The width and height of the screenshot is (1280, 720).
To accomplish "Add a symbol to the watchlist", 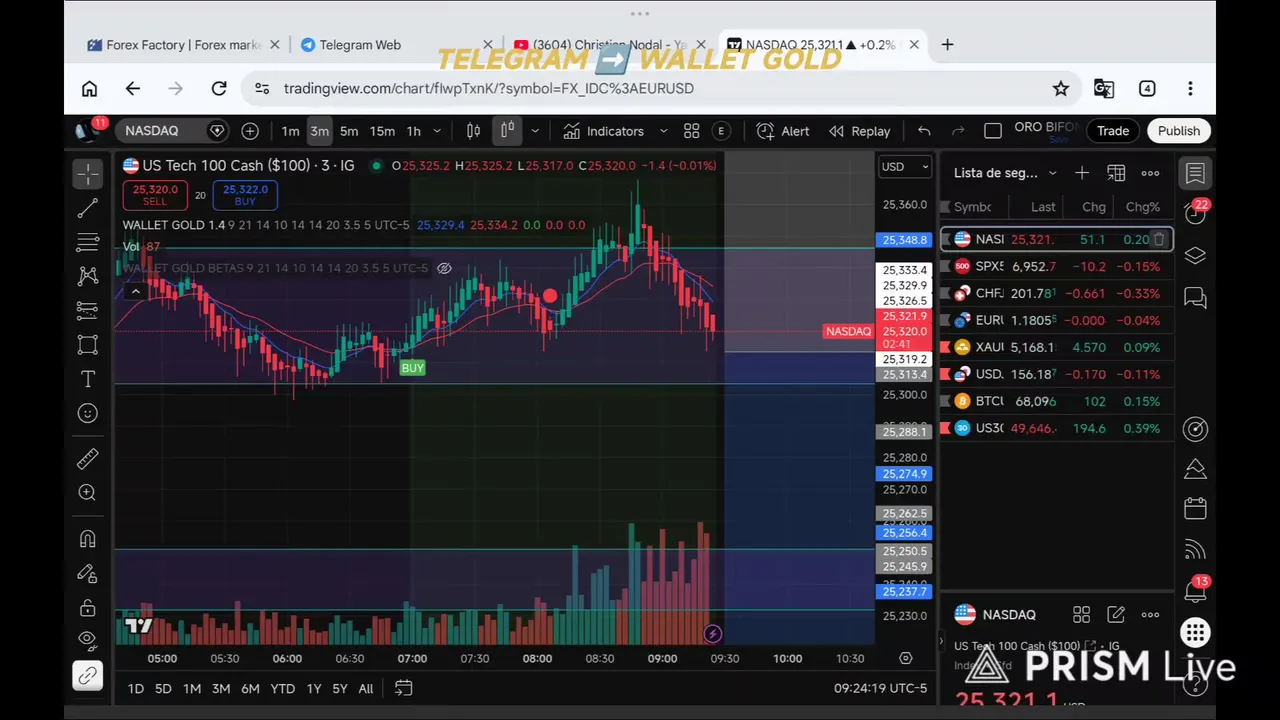I will pos(1082,173).
